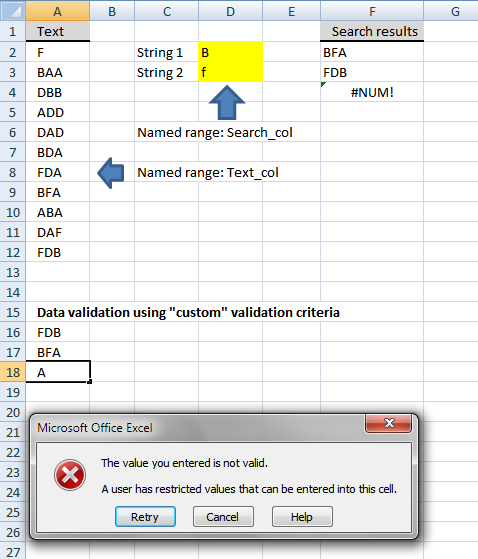Click the Retry button
The width and height of the screenshot is (478, 559).
[x=145, y=517]
